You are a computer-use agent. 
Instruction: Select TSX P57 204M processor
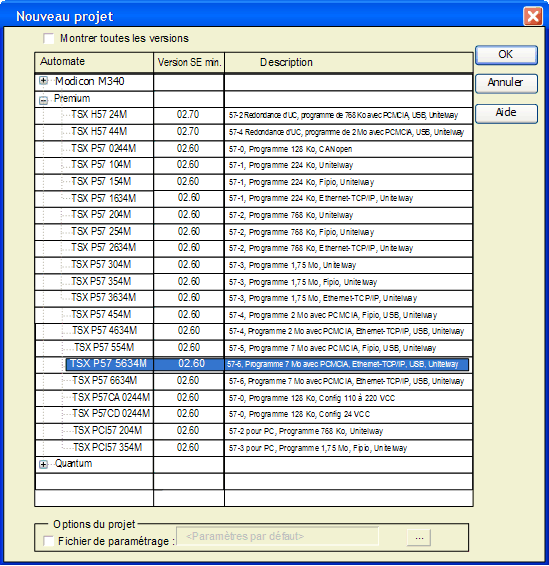(x=101, y=214)
